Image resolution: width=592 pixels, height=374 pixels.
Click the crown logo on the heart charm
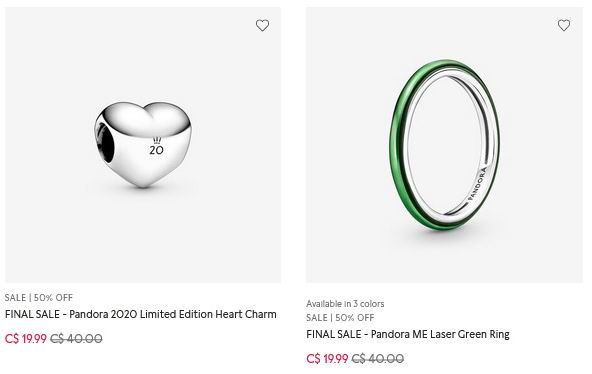tap(157, 140)
